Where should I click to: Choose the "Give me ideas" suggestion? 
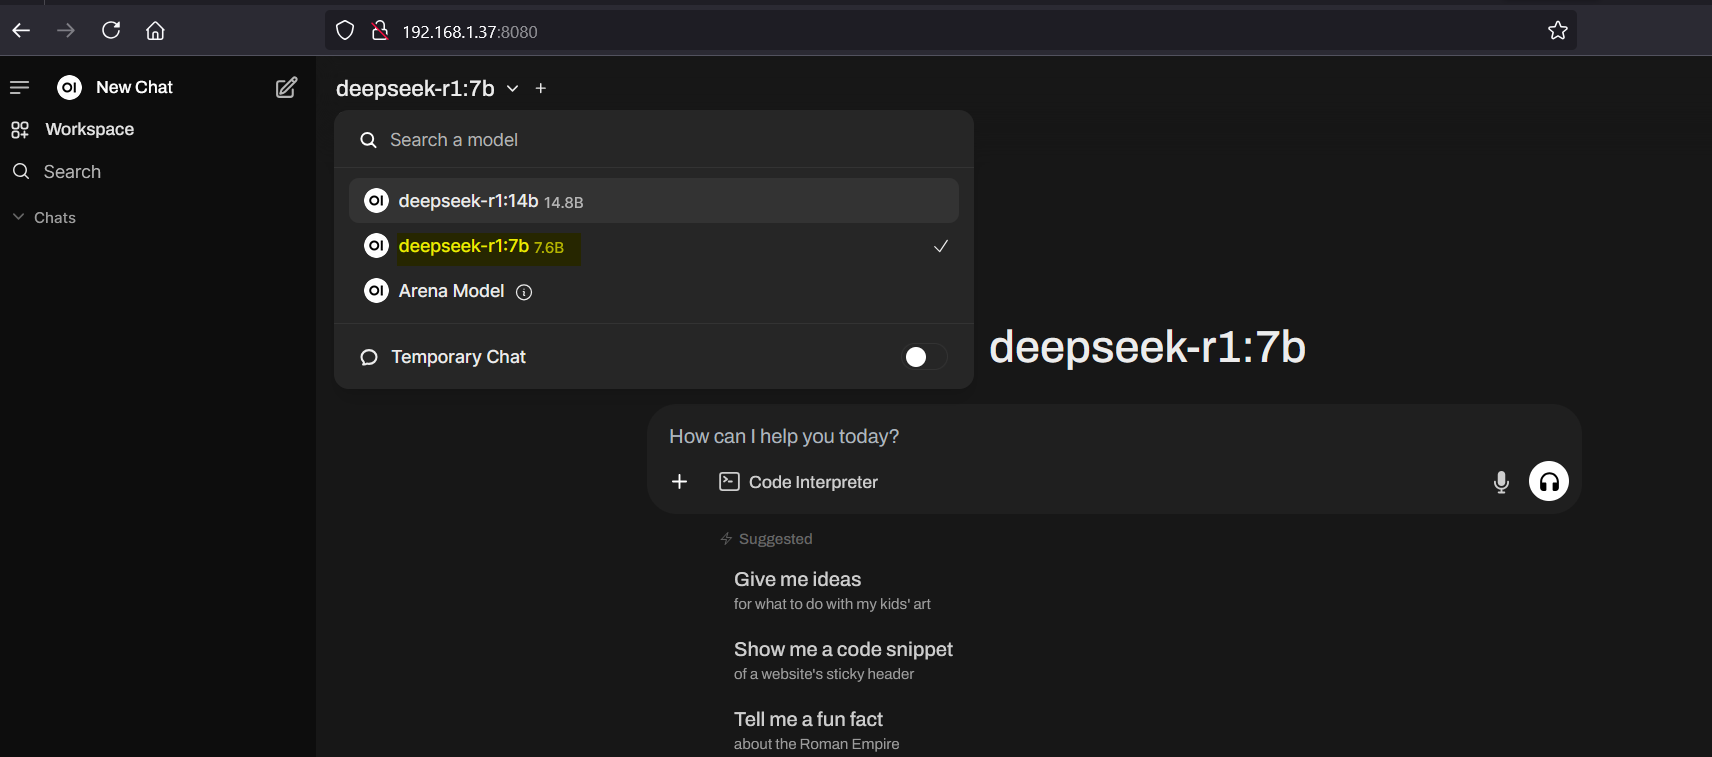coord(832,590)
